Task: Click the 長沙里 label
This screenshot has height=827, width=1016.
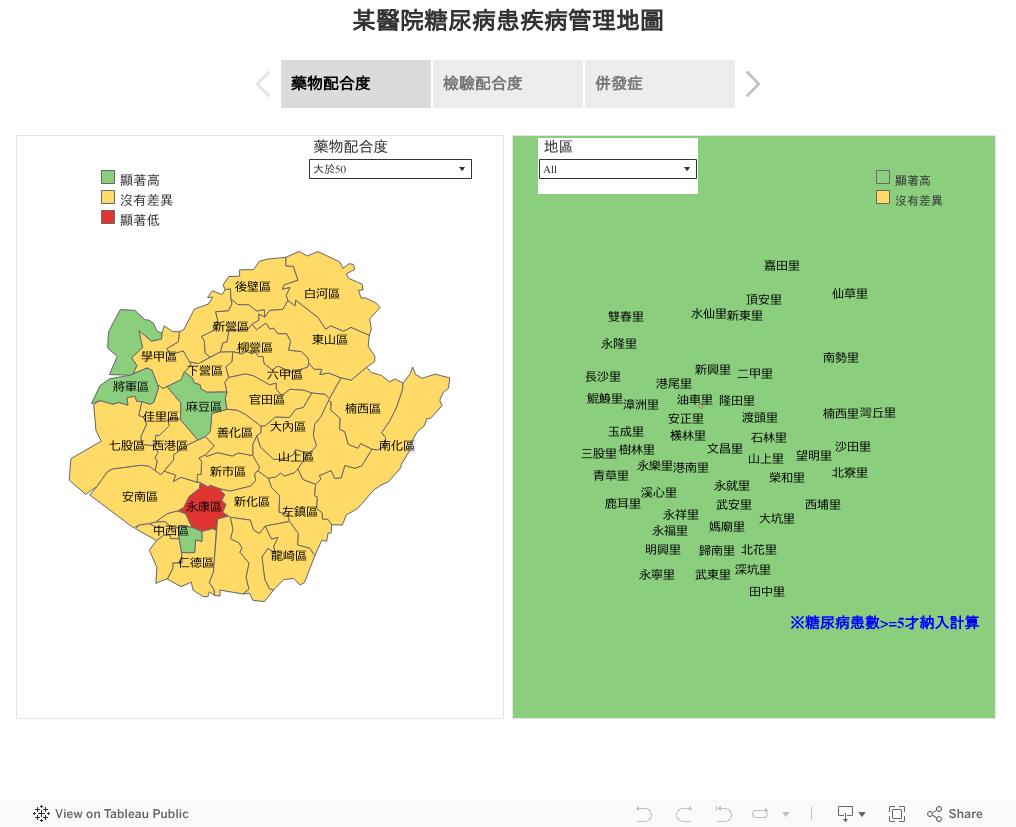Action: (x=603, y=377)
